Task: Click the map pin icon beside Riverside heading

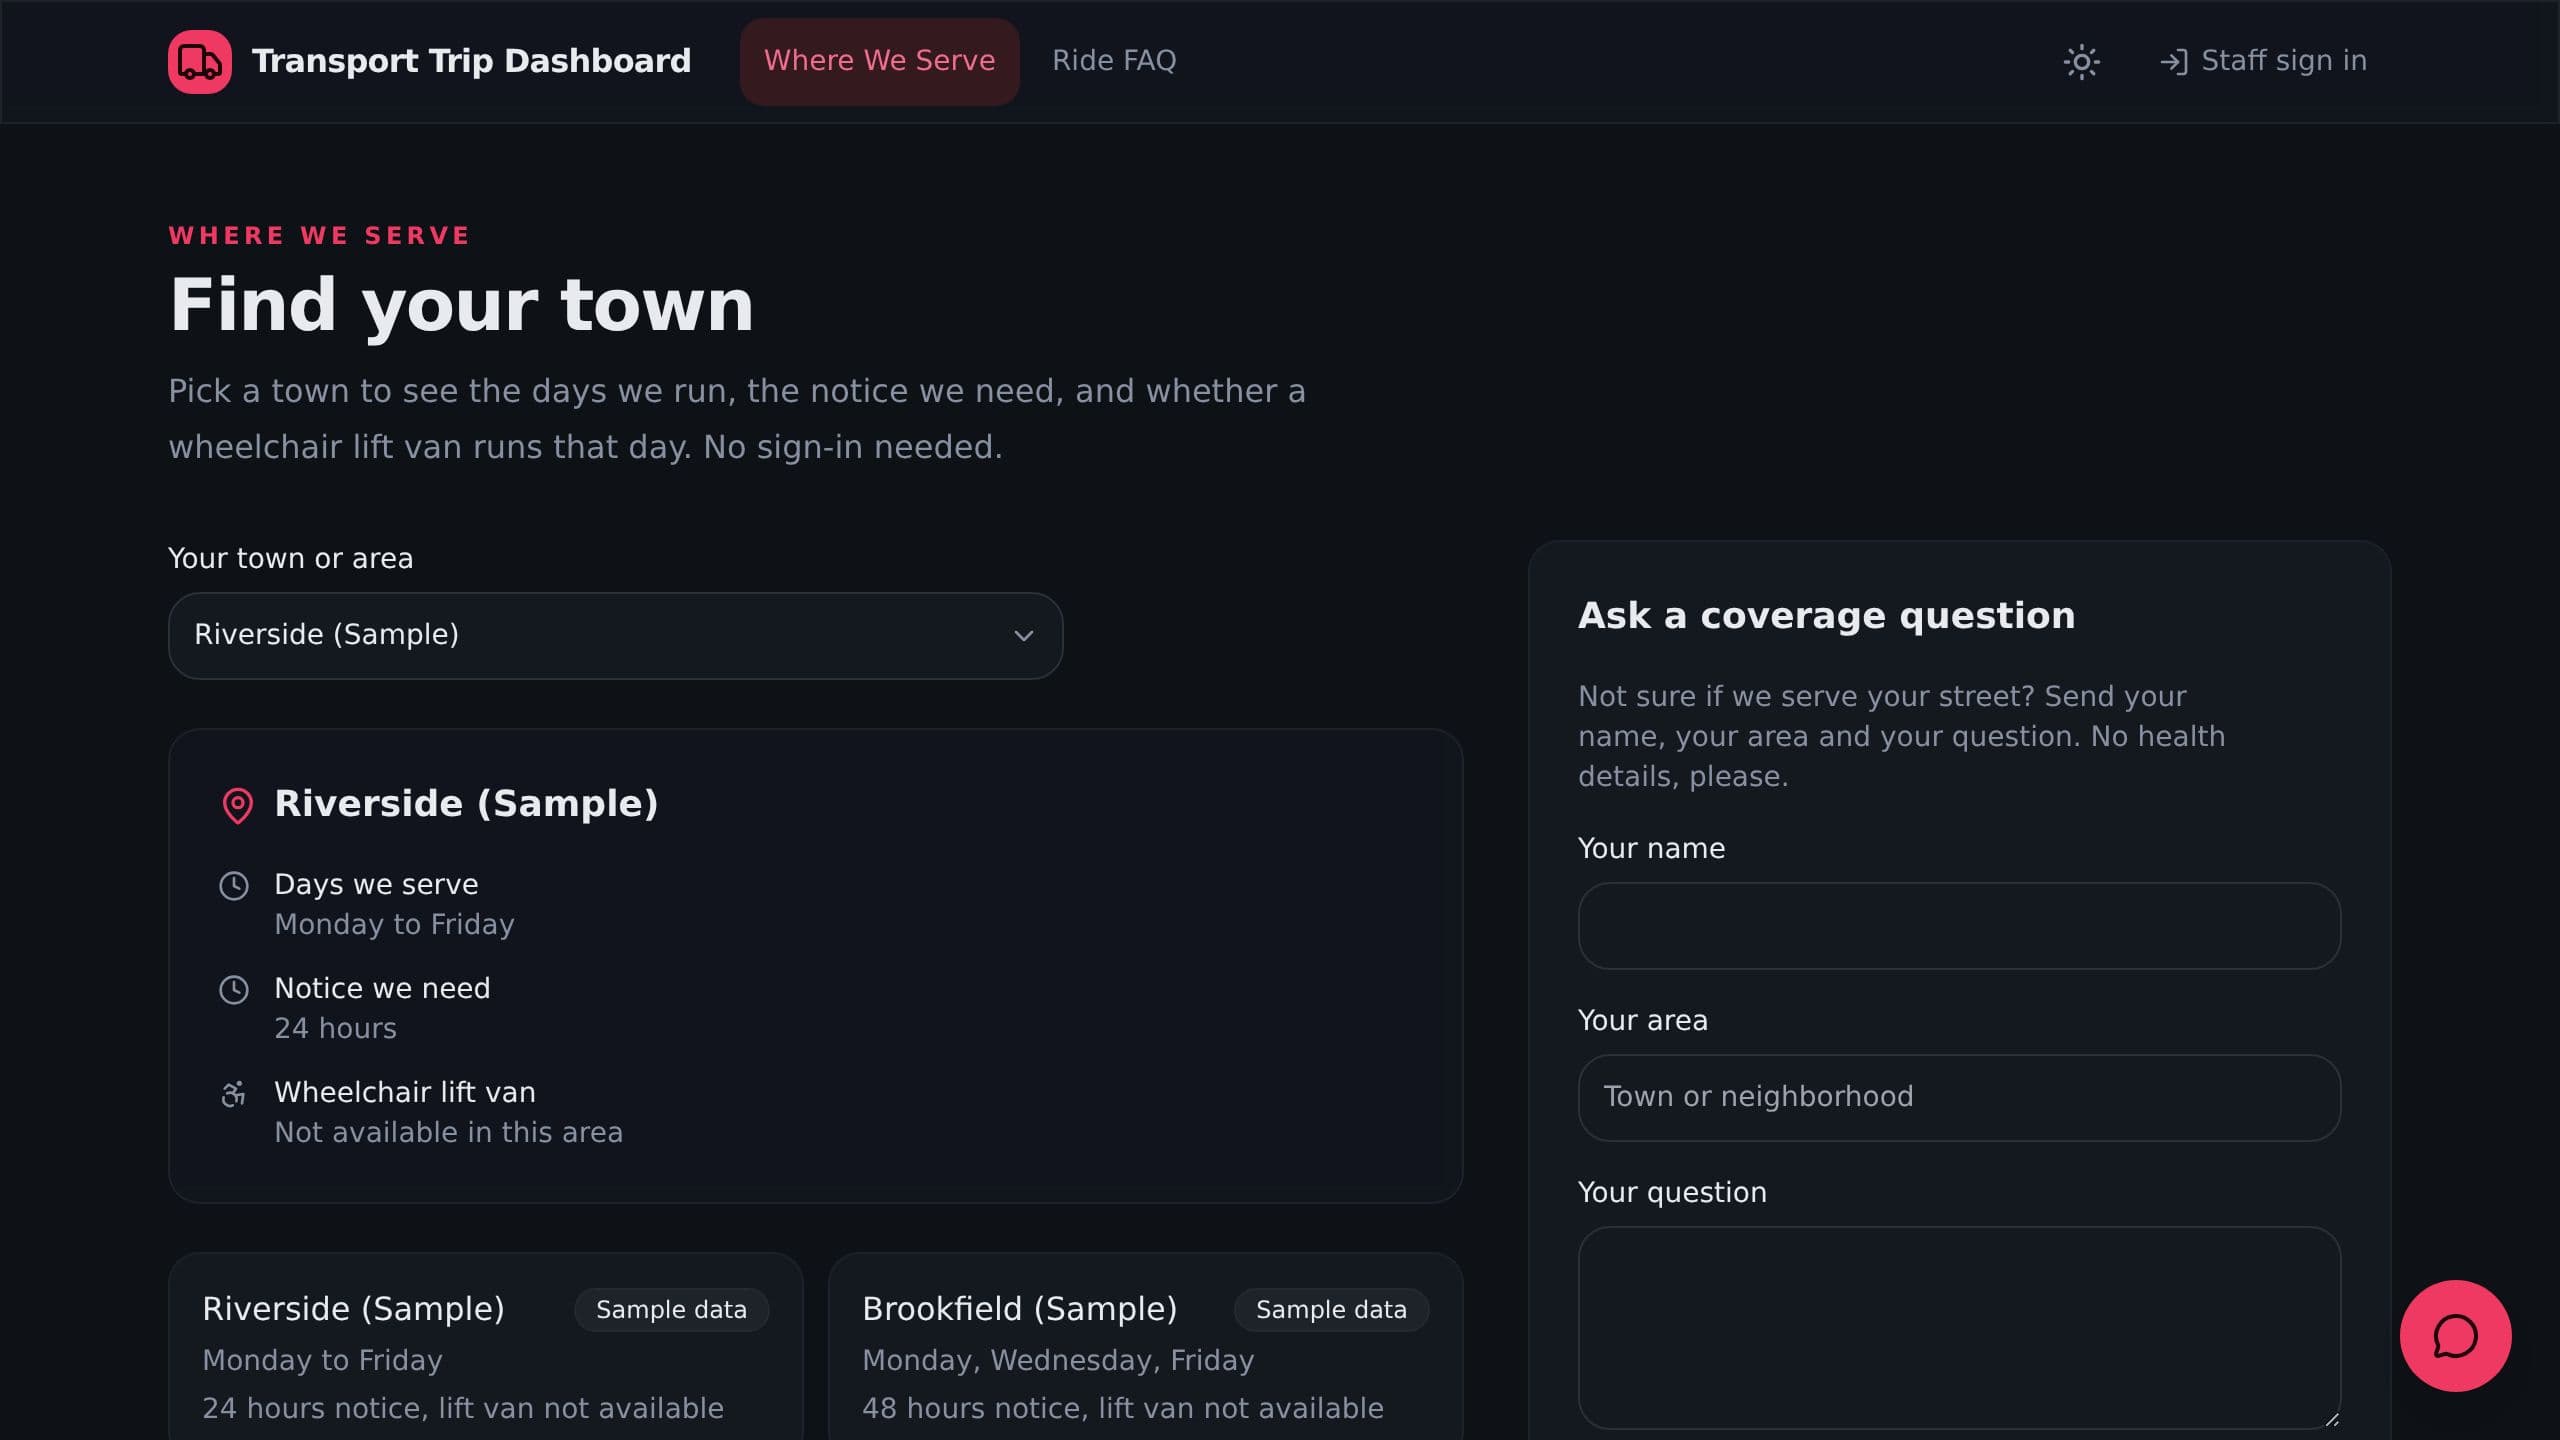Action: coord(237,805)
